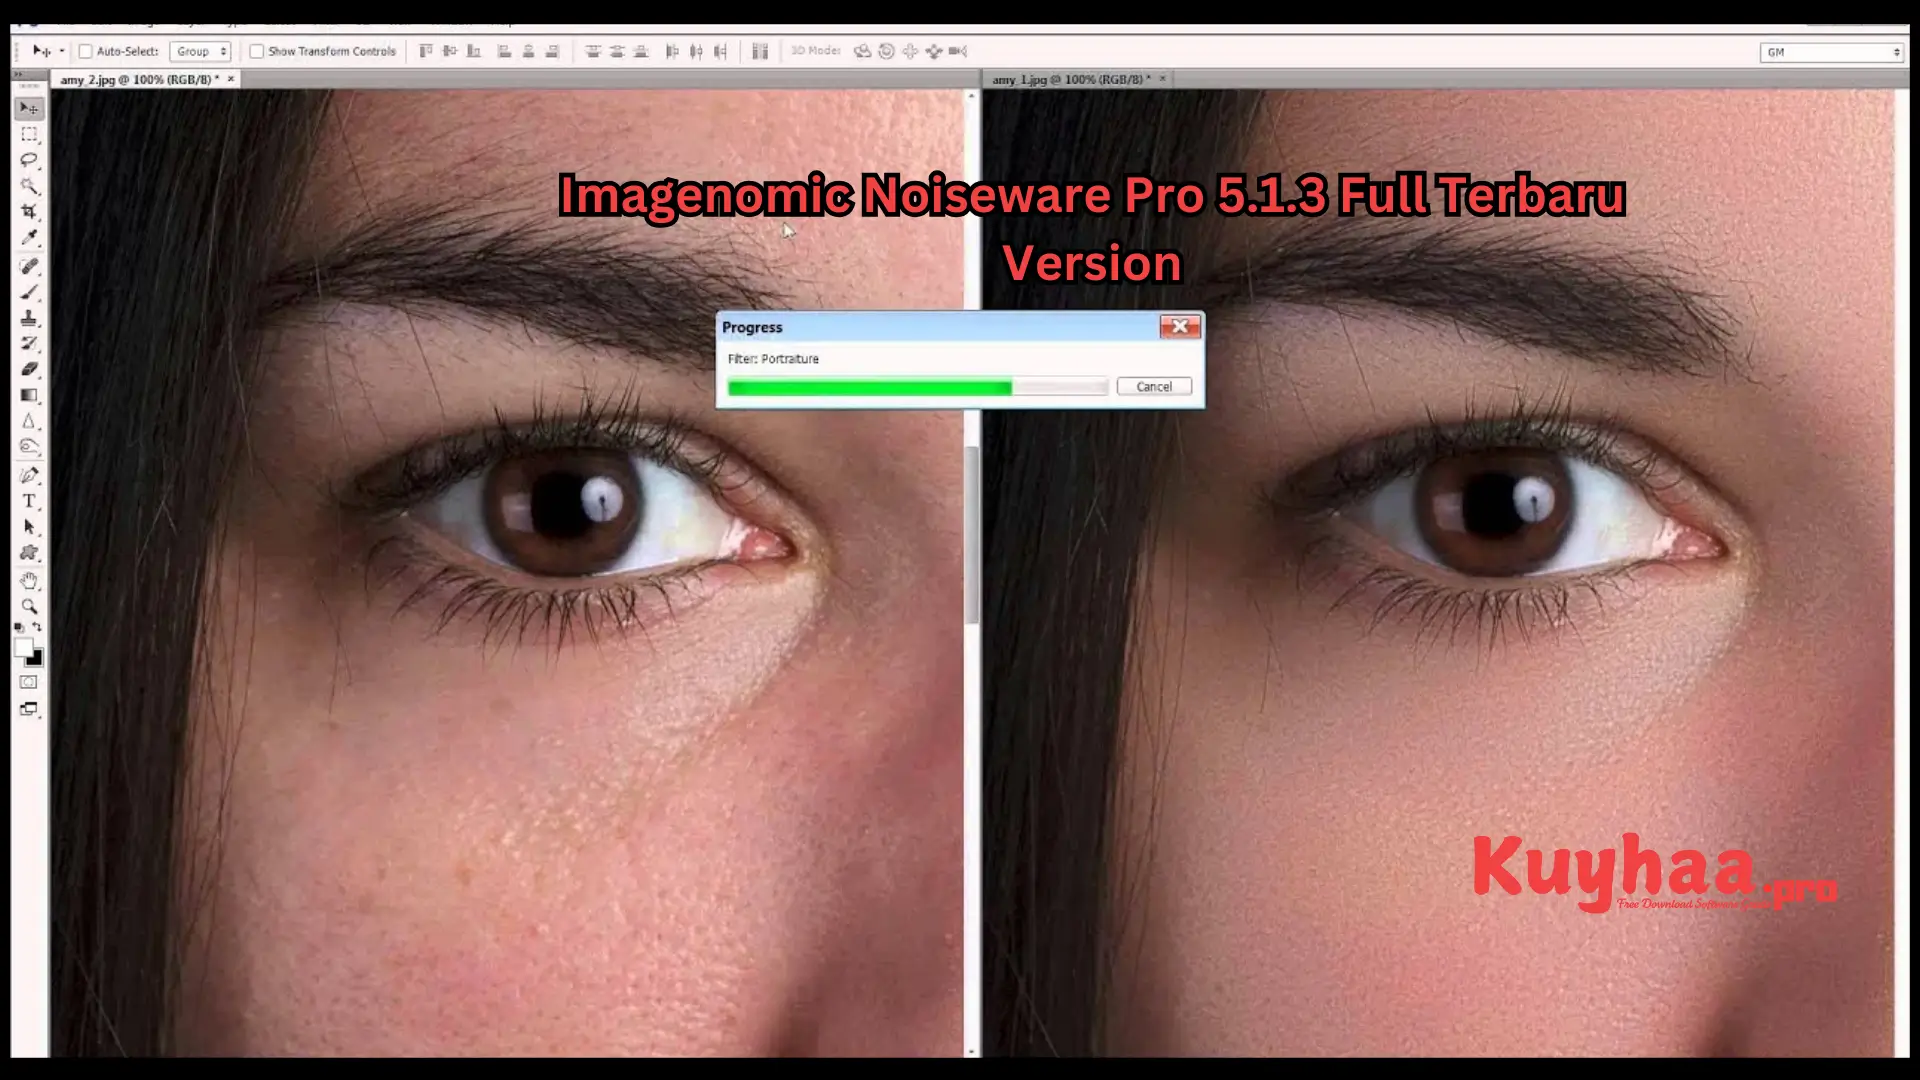Select the Rectangular Marquee tool

click(x=29, y=134)
